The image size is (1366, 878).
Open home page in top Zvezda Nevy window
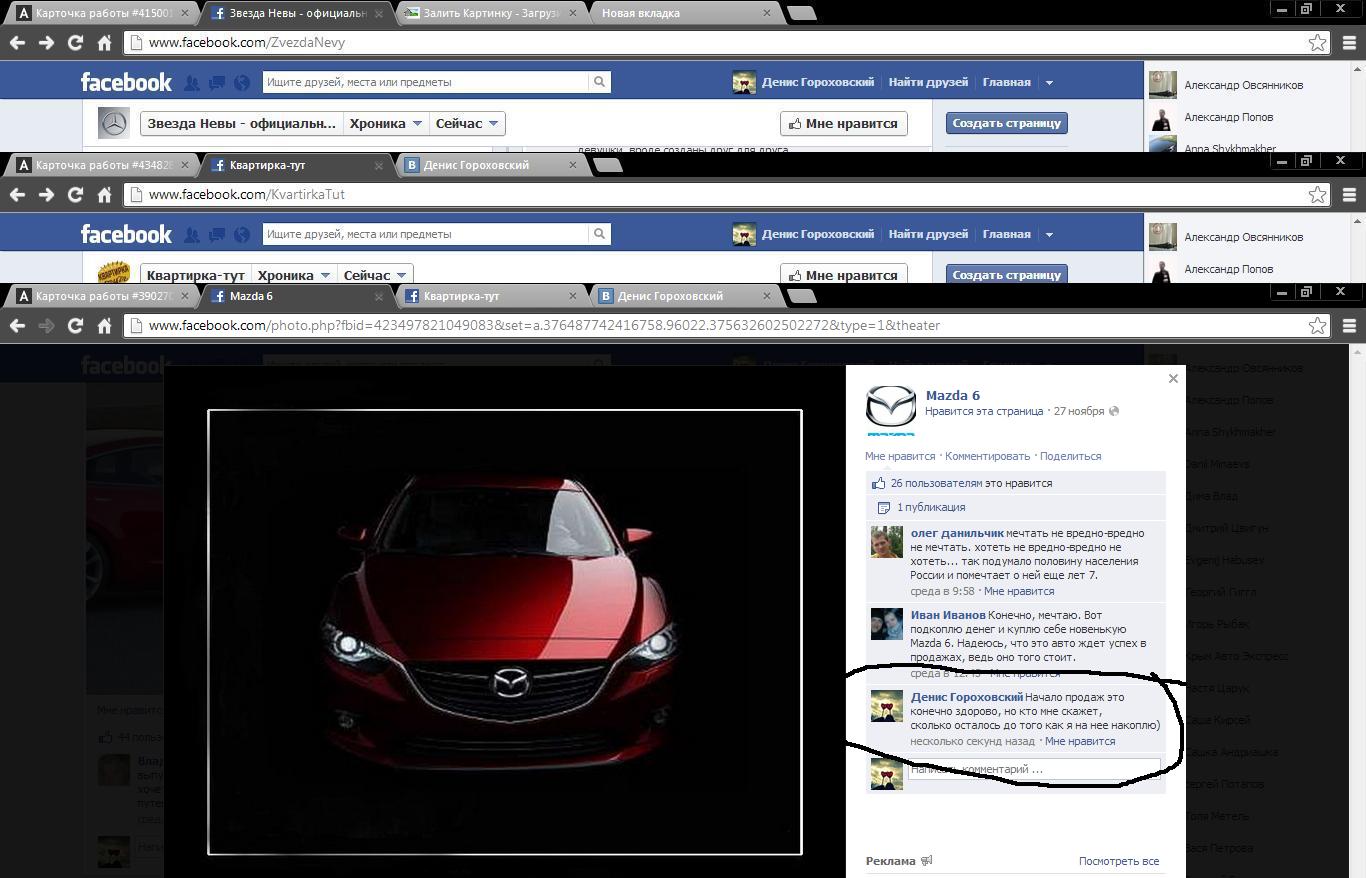(x=104, y=43)
